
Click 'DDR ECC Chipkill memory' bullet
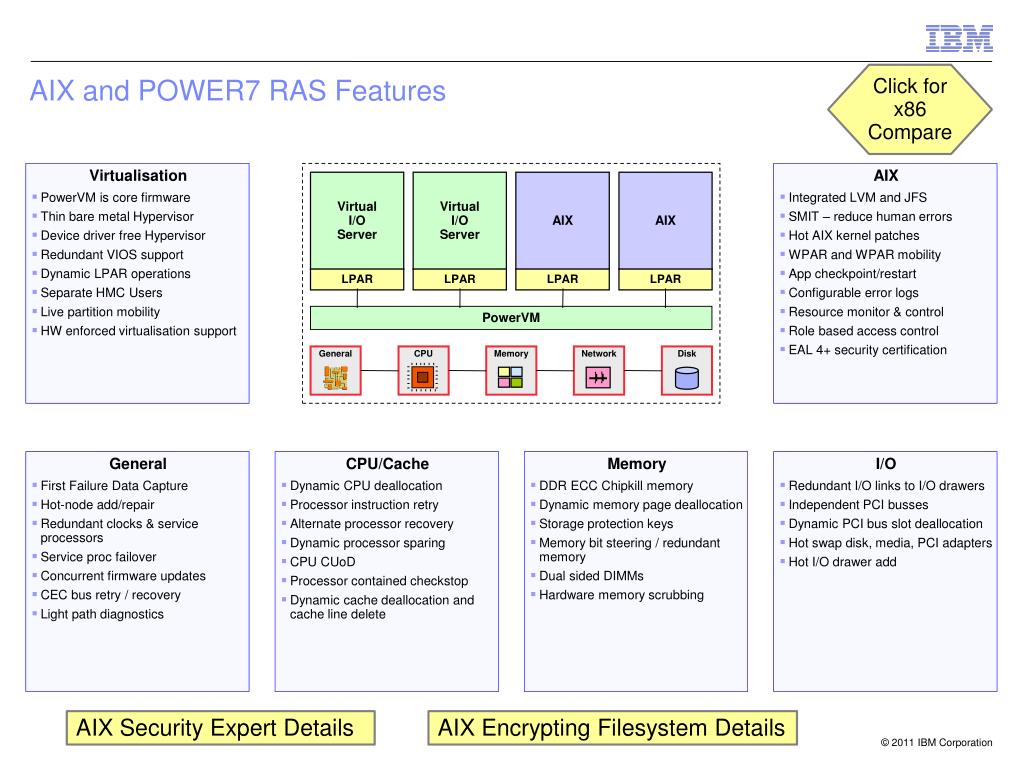pyautogui.click(x=616, y=486)
